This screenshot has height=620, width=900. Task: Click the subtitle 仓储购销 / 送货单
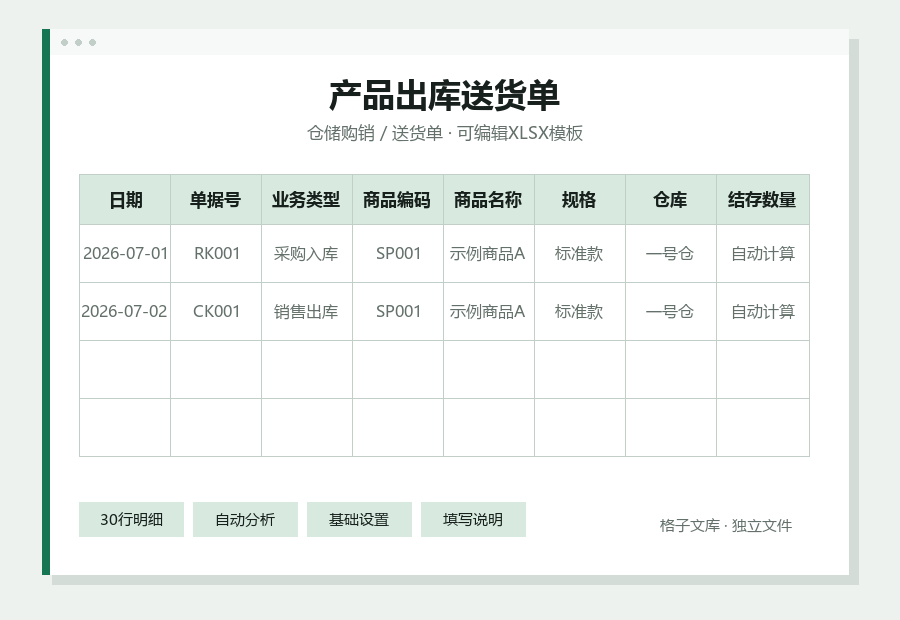(x=375, y=133)
